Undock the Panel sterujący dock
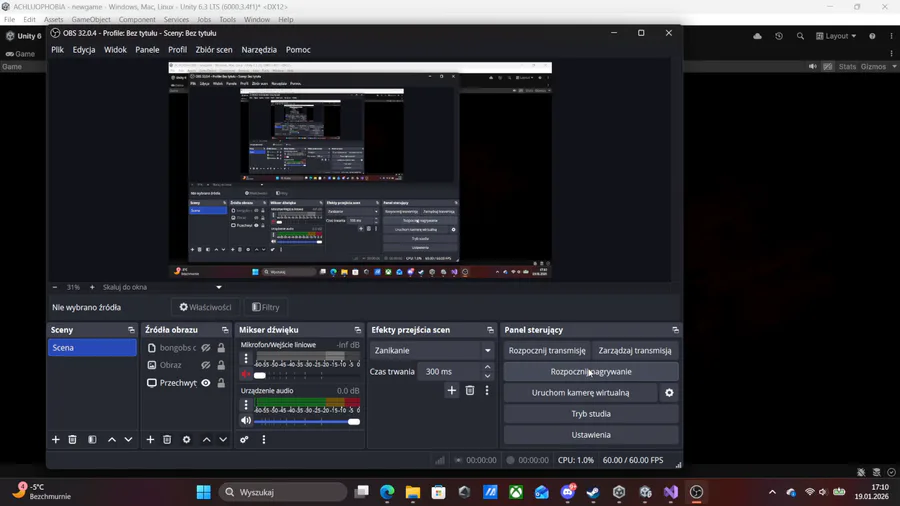The height and width of the screenshot is (506, 900). (675, 330)
